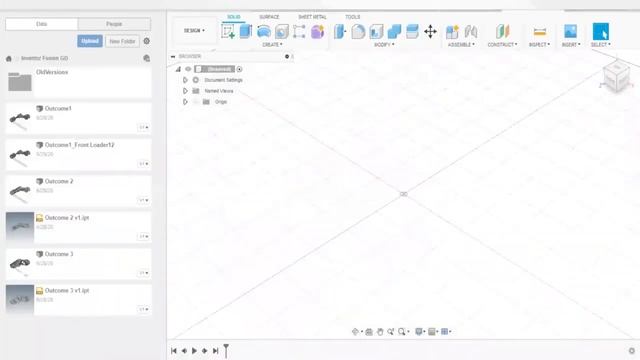Open the Construct dropdown menu

(502, 44)
